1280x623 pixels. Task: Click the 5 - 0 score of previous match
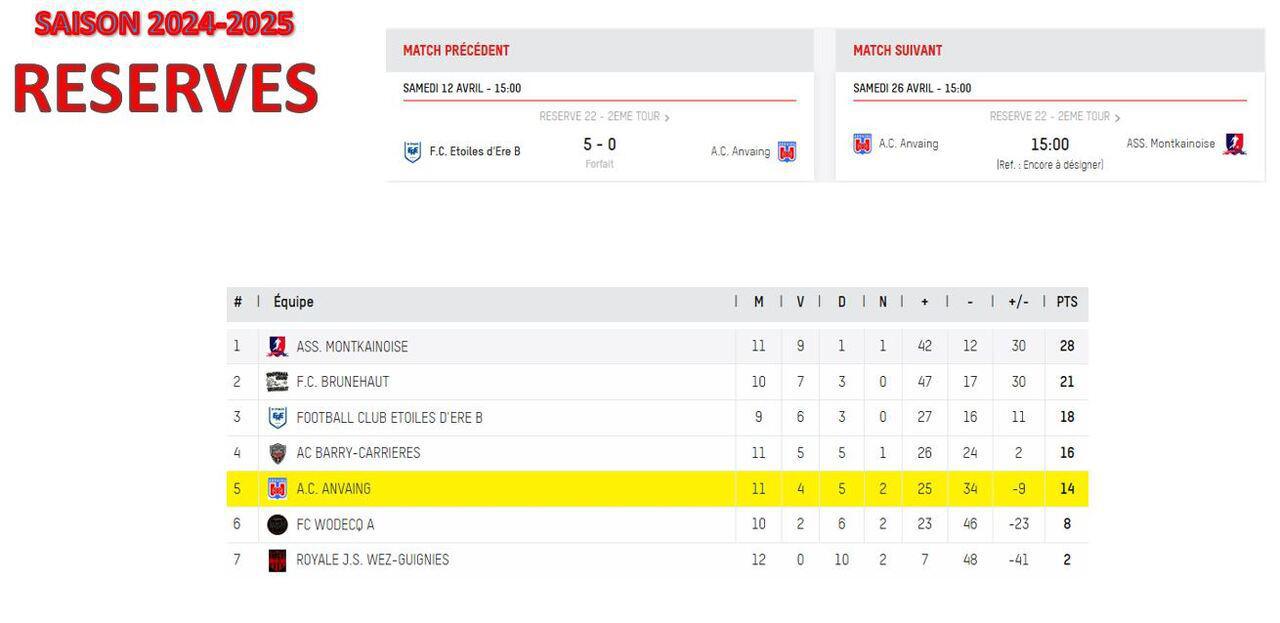[600, 144]
